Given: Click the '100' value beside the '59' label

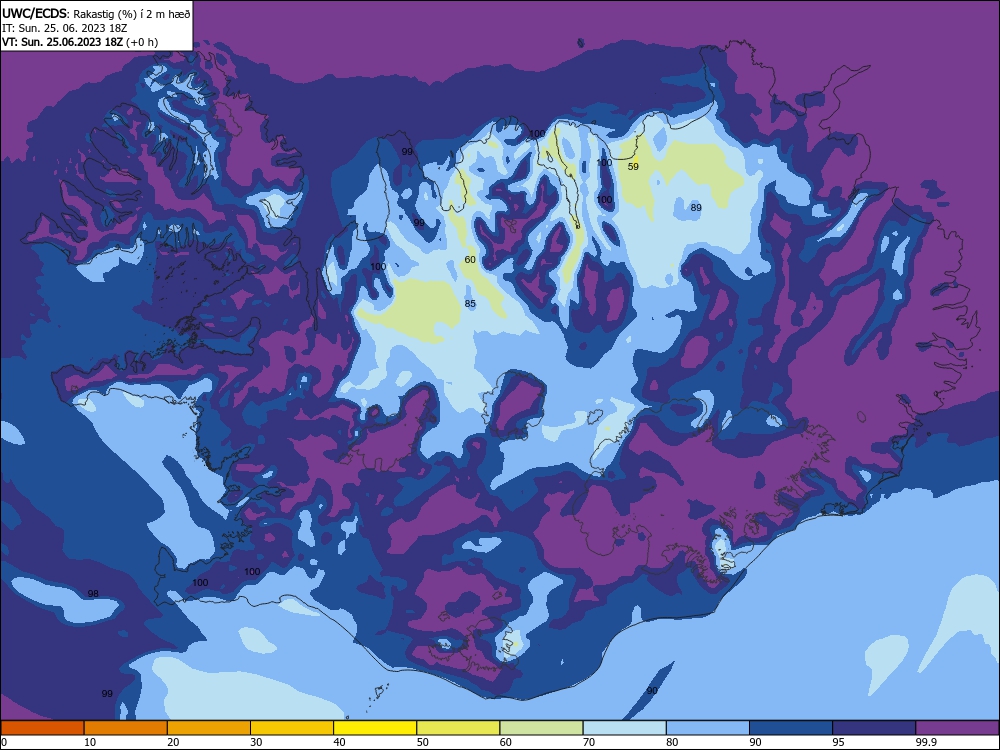Looking at the screenshot, I should (x=604, y=163).
